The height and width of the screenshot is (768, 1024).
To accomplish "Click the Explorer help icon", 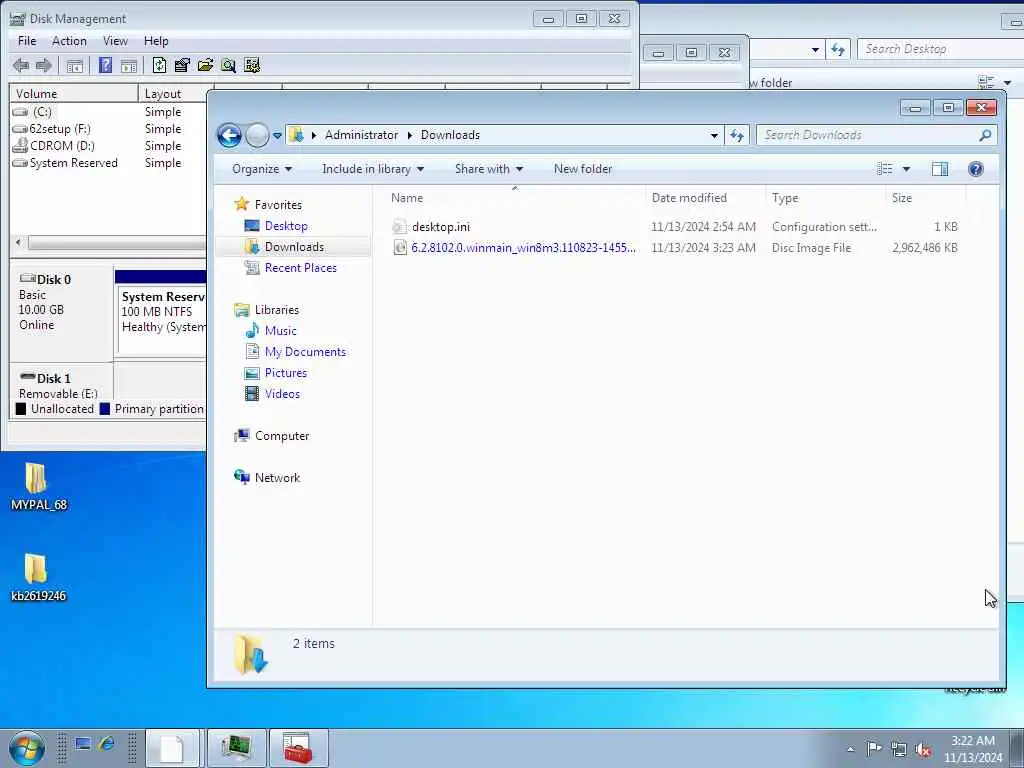I will coord(976,169).
